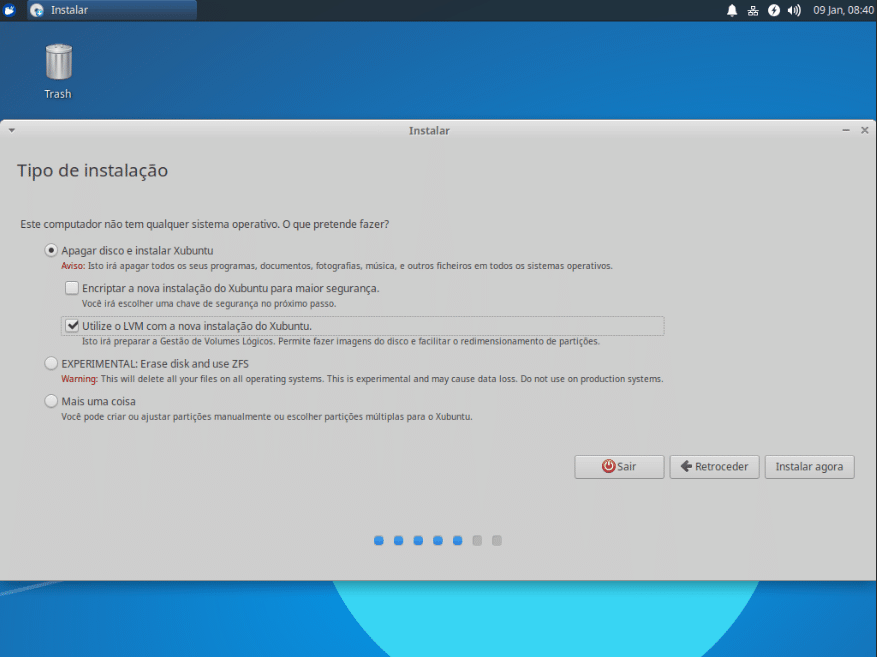
Task: Click the Retroceder button
Action: pos(714,466)
